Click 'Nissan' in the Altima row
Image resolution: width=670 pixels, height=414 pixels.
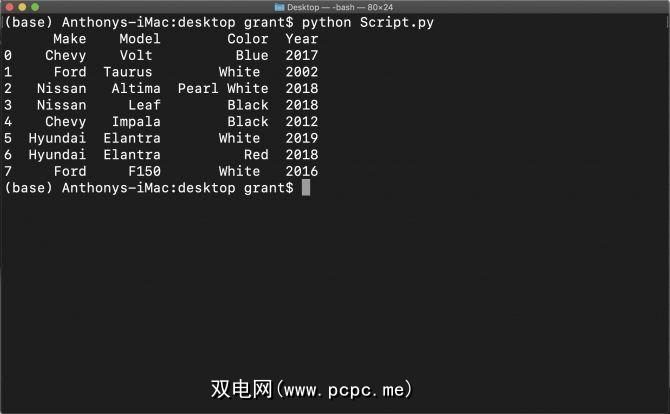tap(62, 88)
